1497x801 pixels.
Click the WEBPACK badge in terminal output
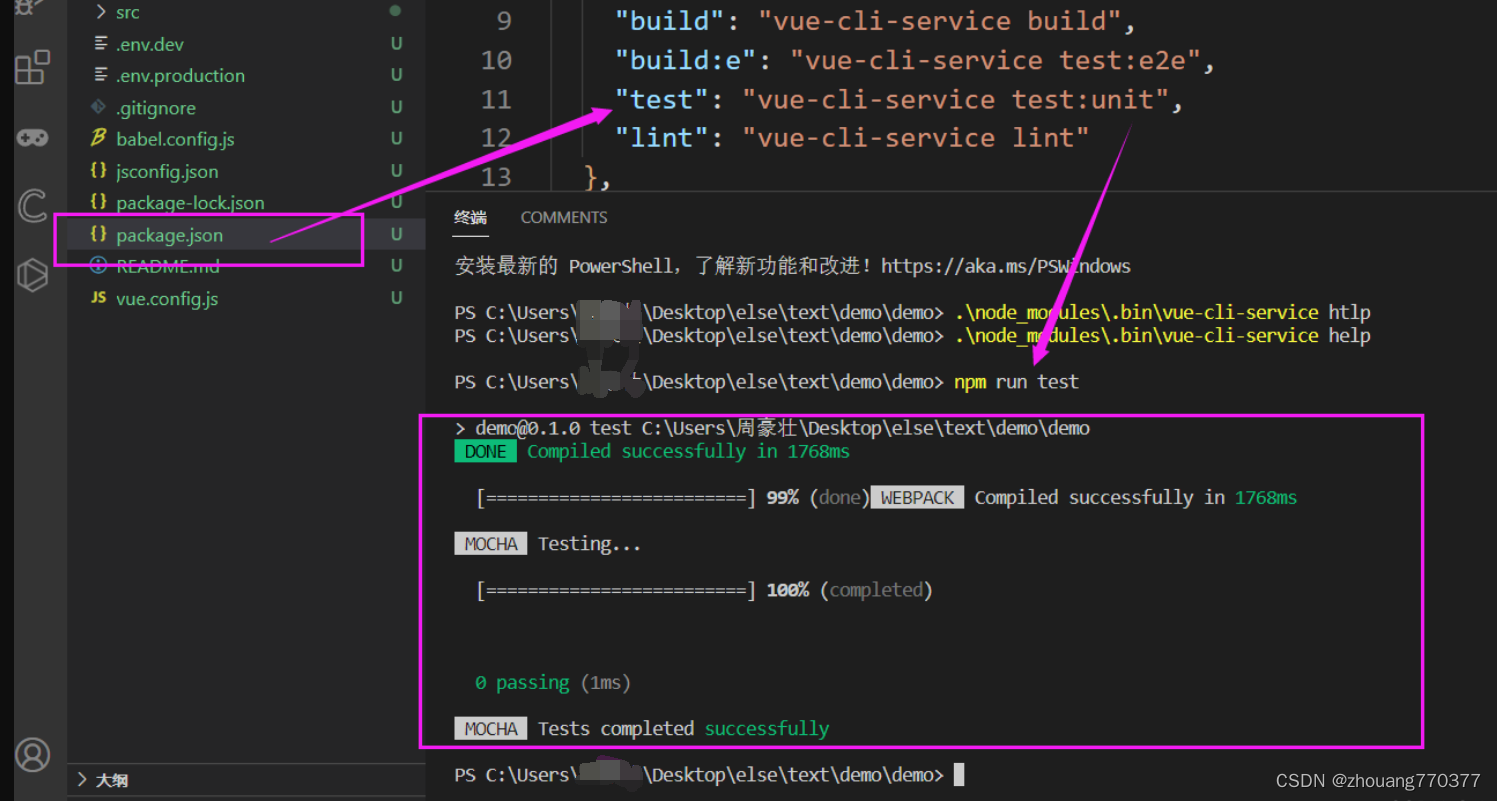coord(917,497)
